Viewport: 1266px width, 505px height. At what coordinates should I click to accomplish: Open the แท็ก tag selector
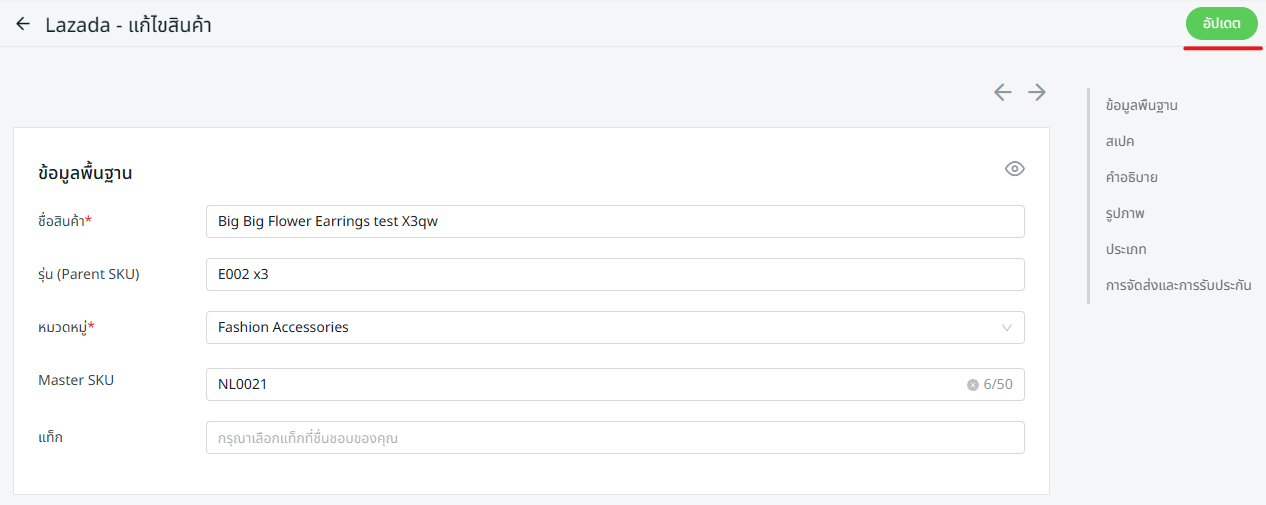[x=614, y=438]
